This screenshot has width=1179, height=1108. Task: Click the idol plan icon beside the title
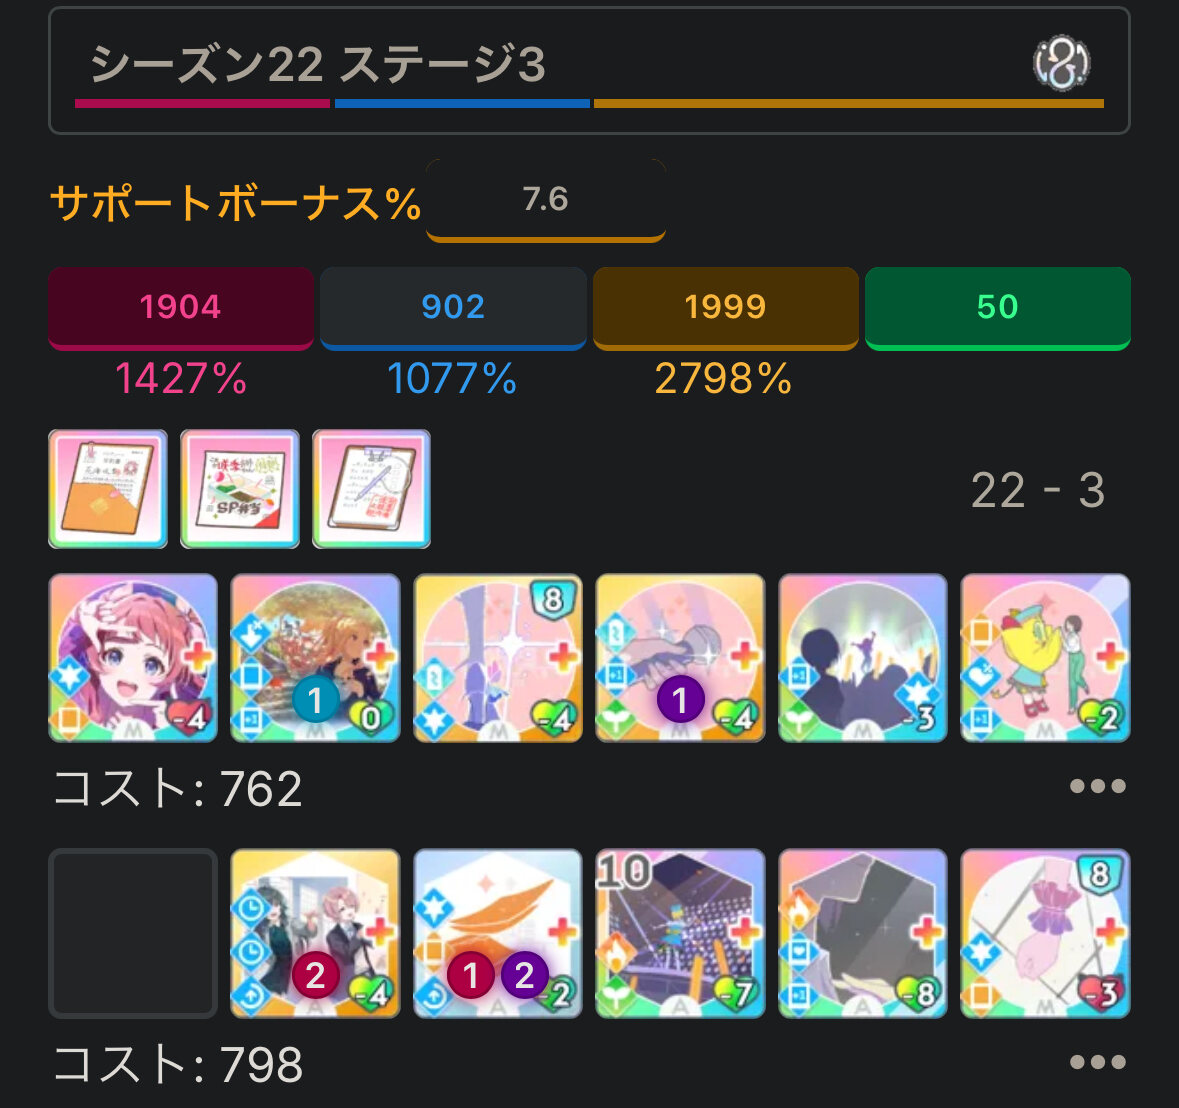pos(1062,63)
